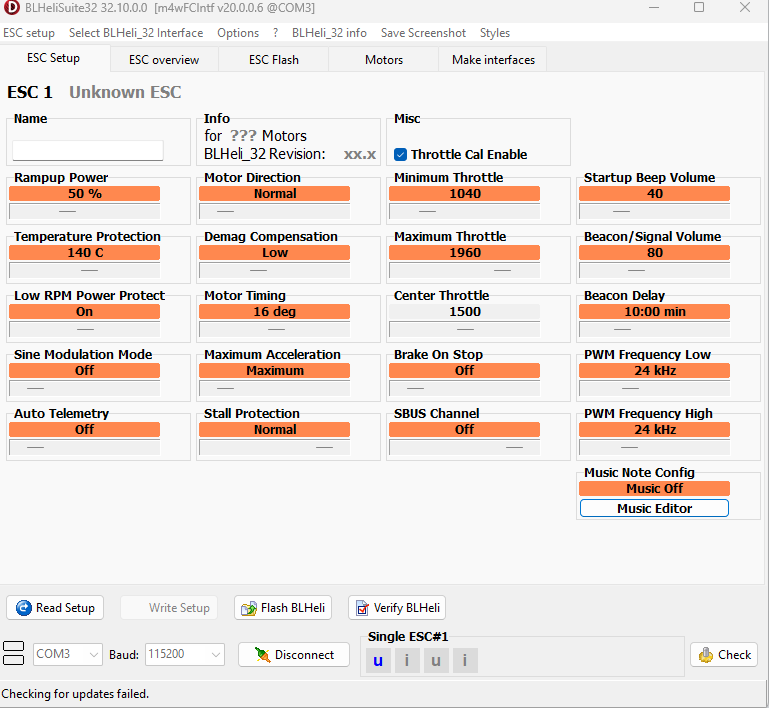Toggle the Brake On Stop setting
This screenshot has width=769, height=708.
pos(465,370)
